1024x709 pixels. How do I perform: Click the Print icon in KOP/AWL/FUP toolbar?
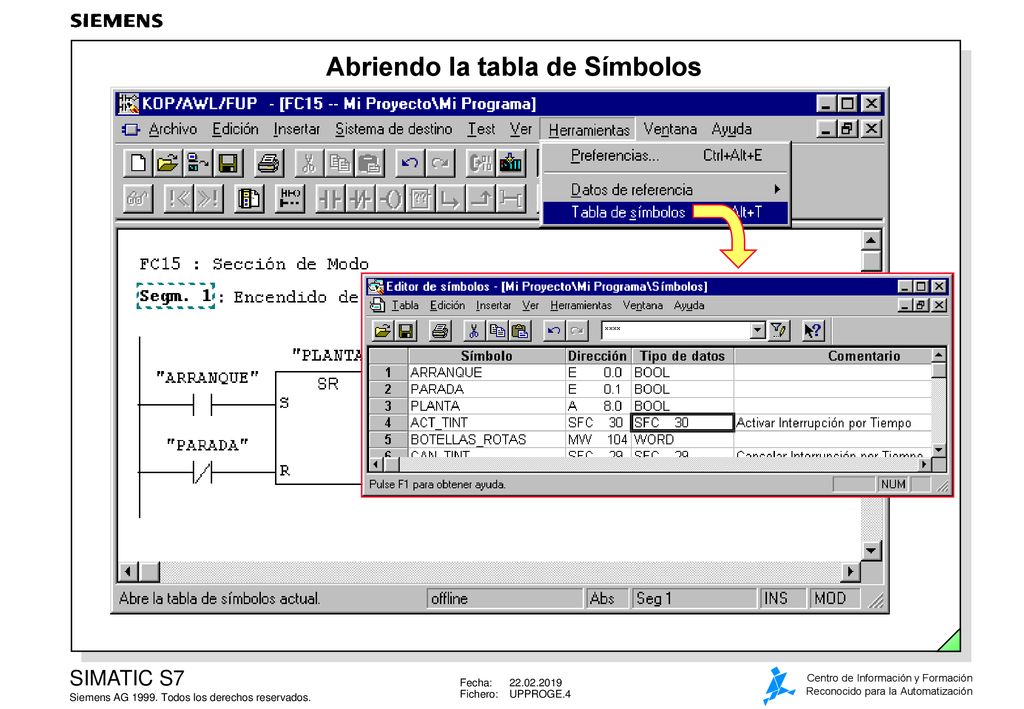point(268,163)
